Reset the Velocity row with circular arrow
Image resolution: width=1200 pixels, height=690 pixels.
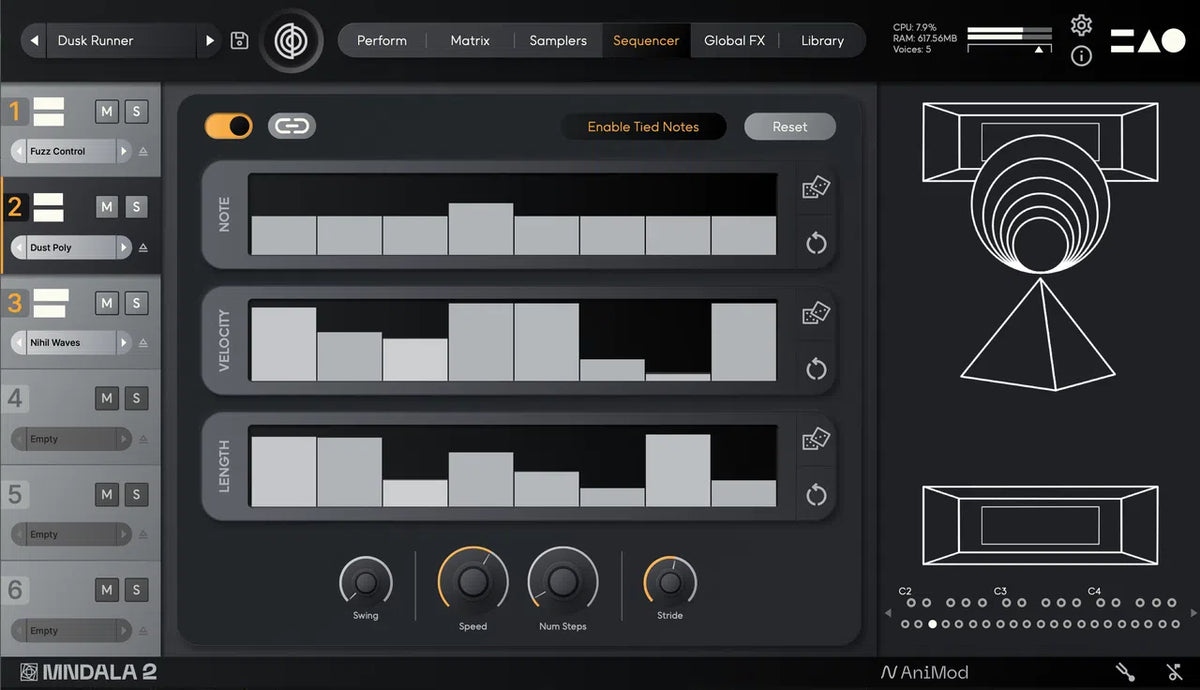816,369
